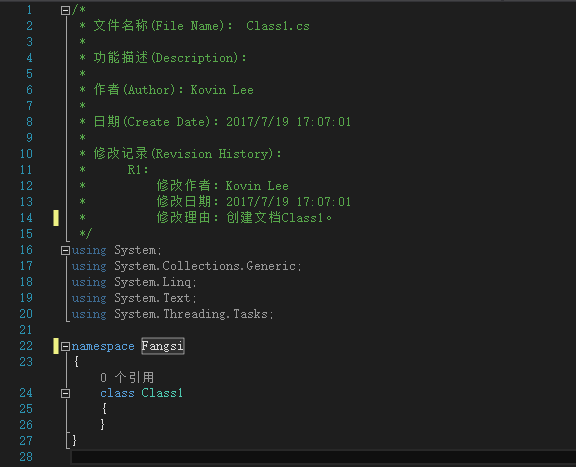The image size is (576, 467).
Task: Click the yellow change marker at line 14
Action: [x=56, y=218]
